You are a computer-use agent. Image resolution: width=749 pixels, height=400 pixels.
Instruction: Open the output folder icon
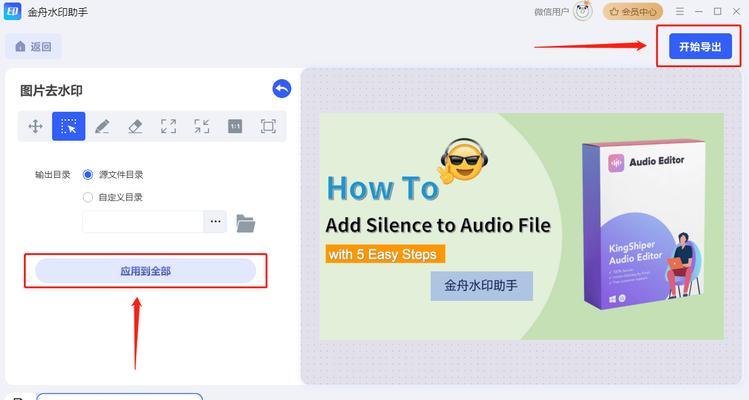(246, 223)
